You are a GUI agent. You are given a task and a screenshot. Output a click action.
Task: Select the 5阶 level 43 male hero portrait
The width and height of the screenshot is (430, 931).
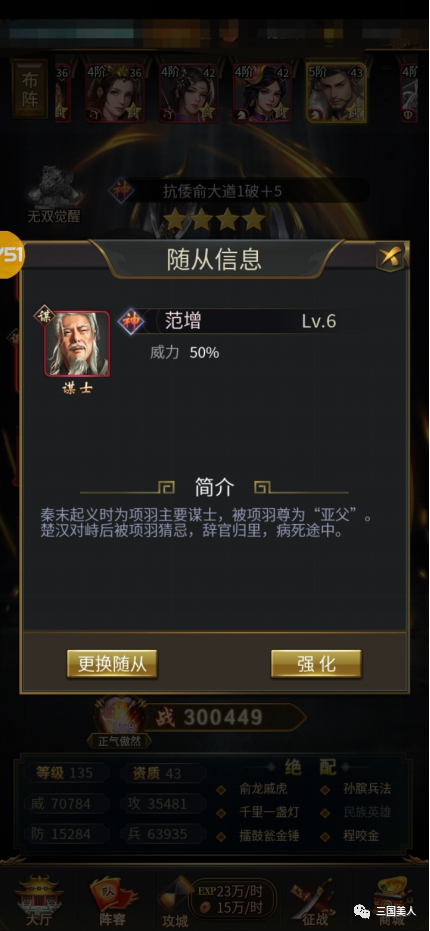pyautogui.click(x=336, y=93)
